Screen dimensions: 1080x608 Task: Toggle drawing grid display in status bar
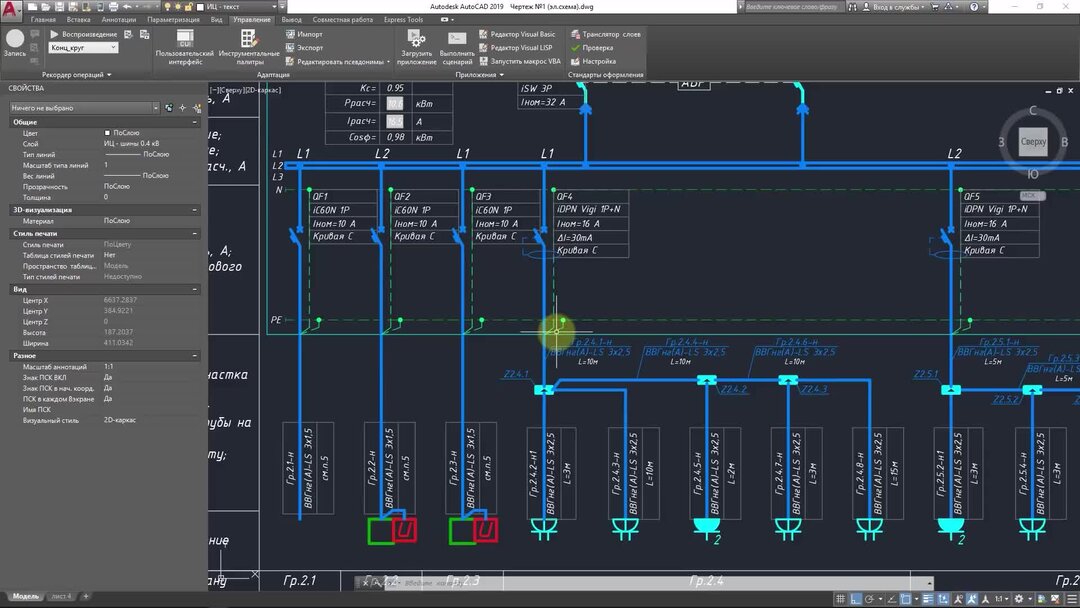tap(840, 599)
